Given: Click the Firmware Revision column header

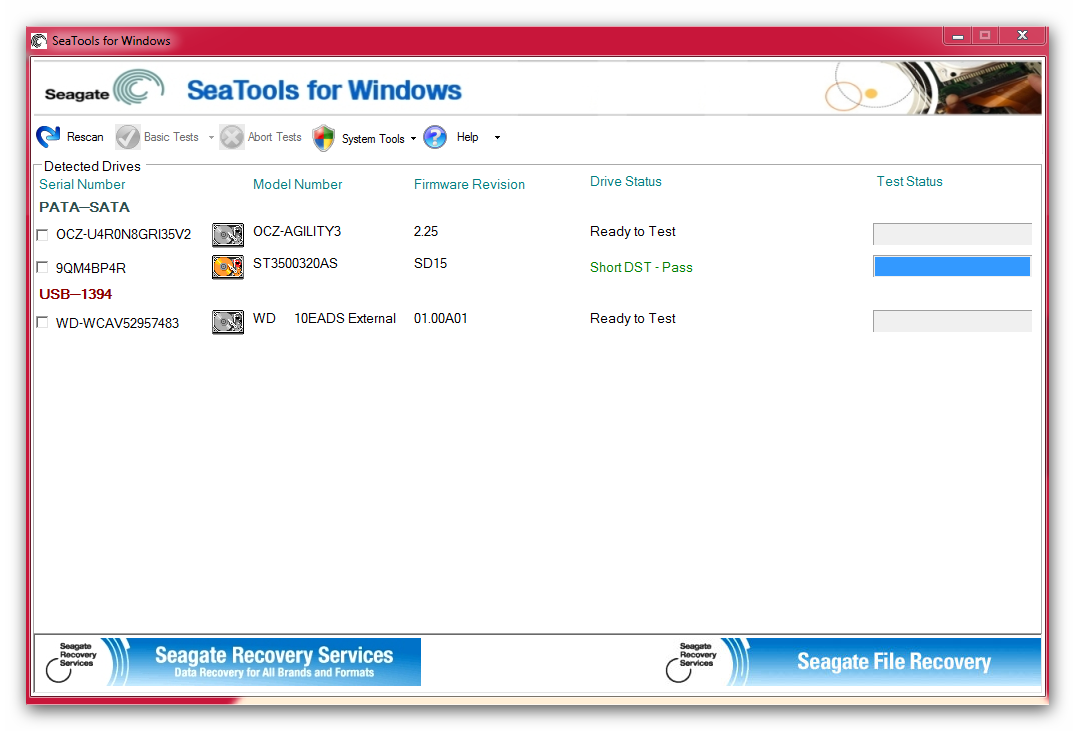Looking at the screenshot, I should point(469,184).
